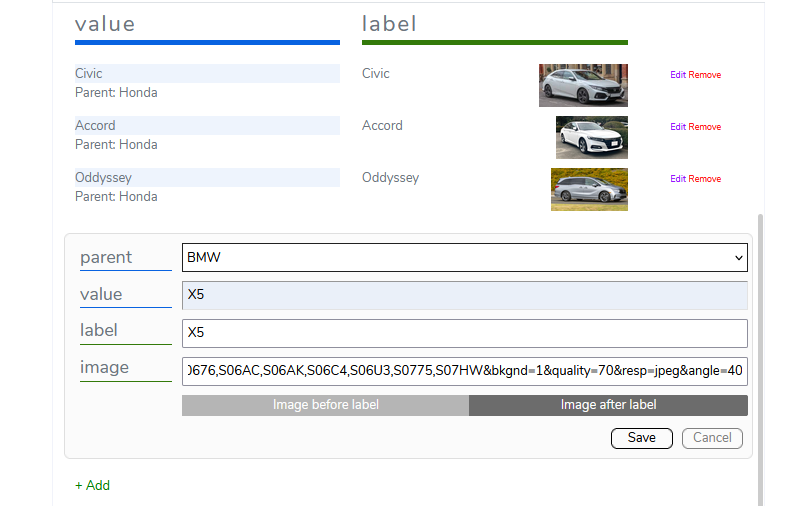Click the white Accord car thumbnail

click(x=592, y=137)
